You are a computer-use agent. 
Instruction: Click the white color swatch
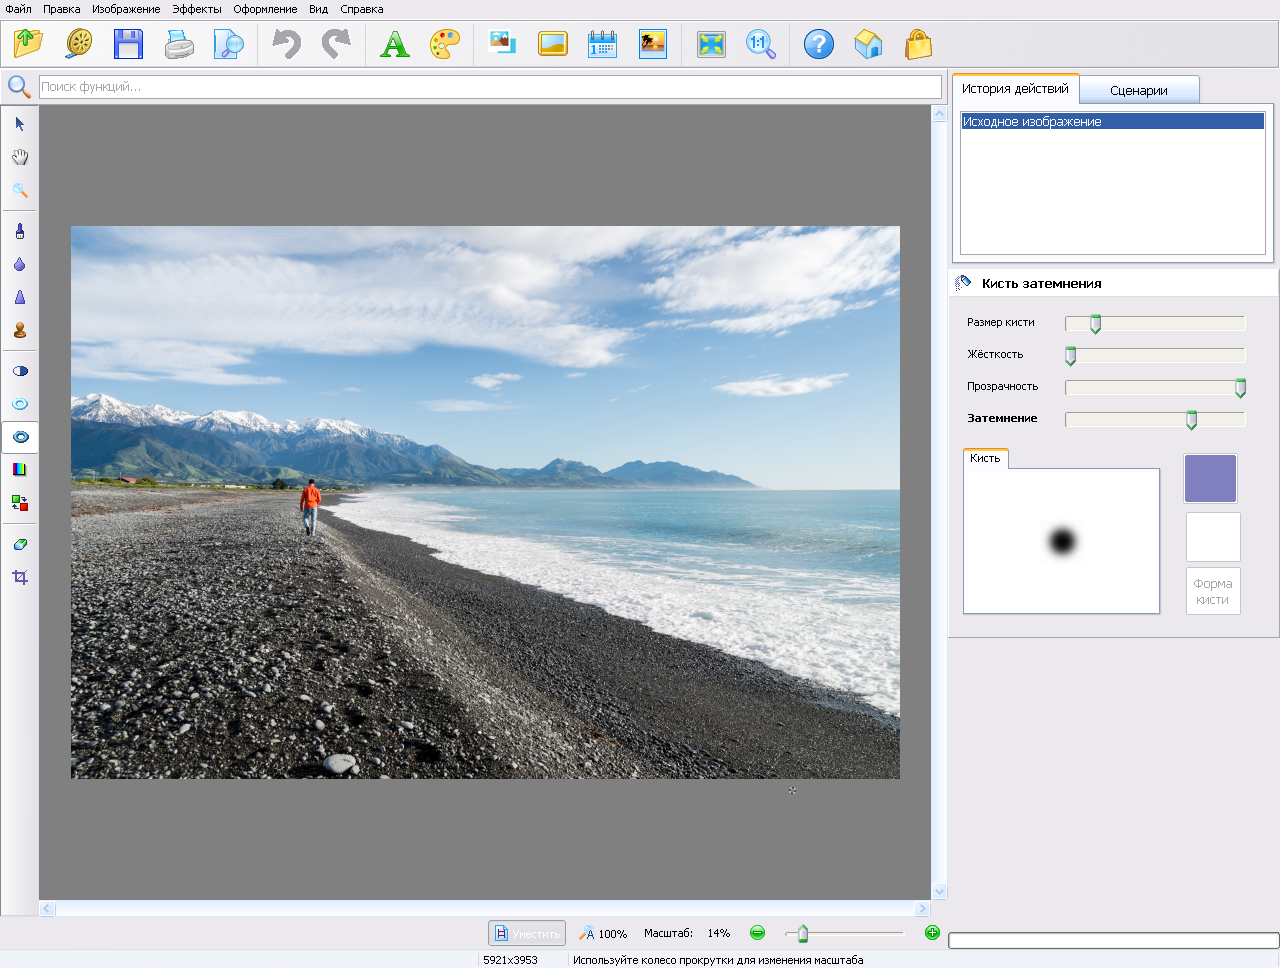[x=1213, y=537]
